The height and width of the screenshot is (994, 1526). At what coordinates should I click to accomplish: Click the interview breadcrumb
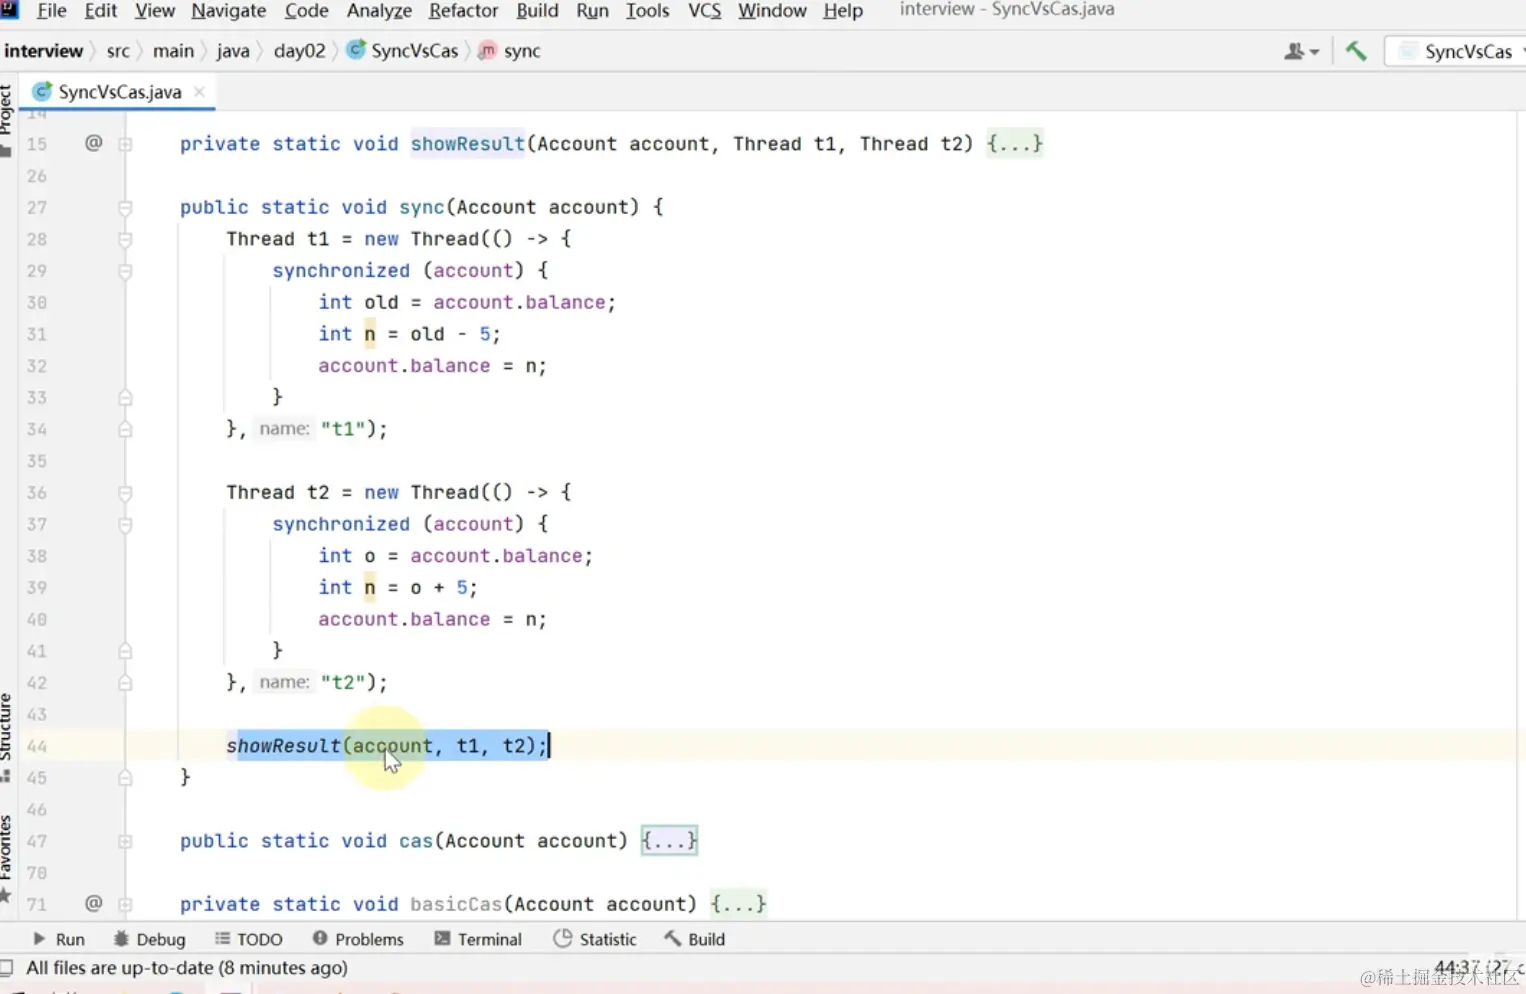coord(43,51)
